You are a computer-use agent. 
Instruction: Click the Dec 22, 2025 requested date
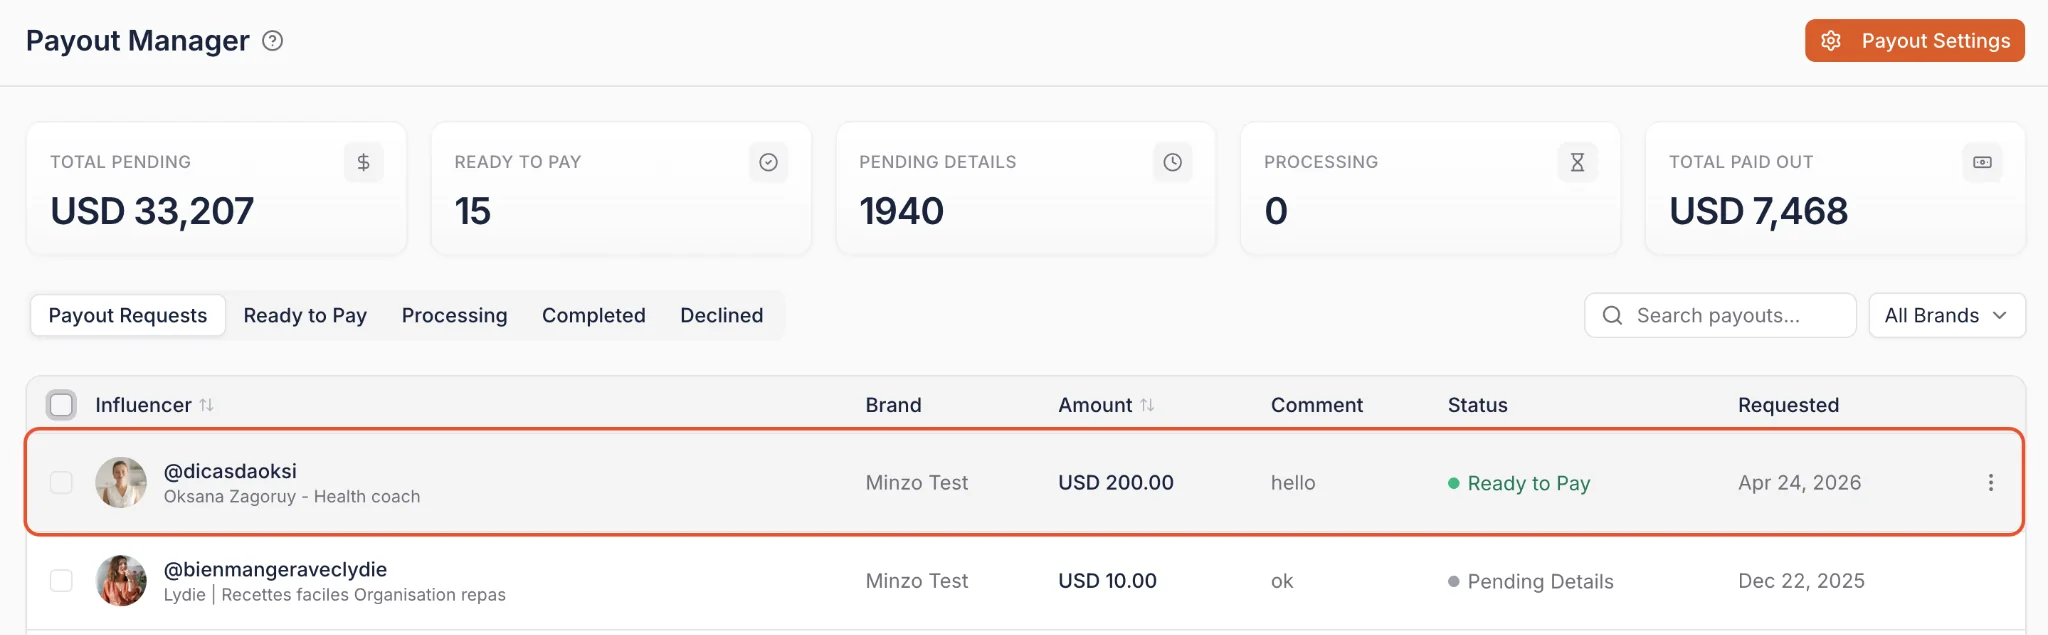(1801, 581)
